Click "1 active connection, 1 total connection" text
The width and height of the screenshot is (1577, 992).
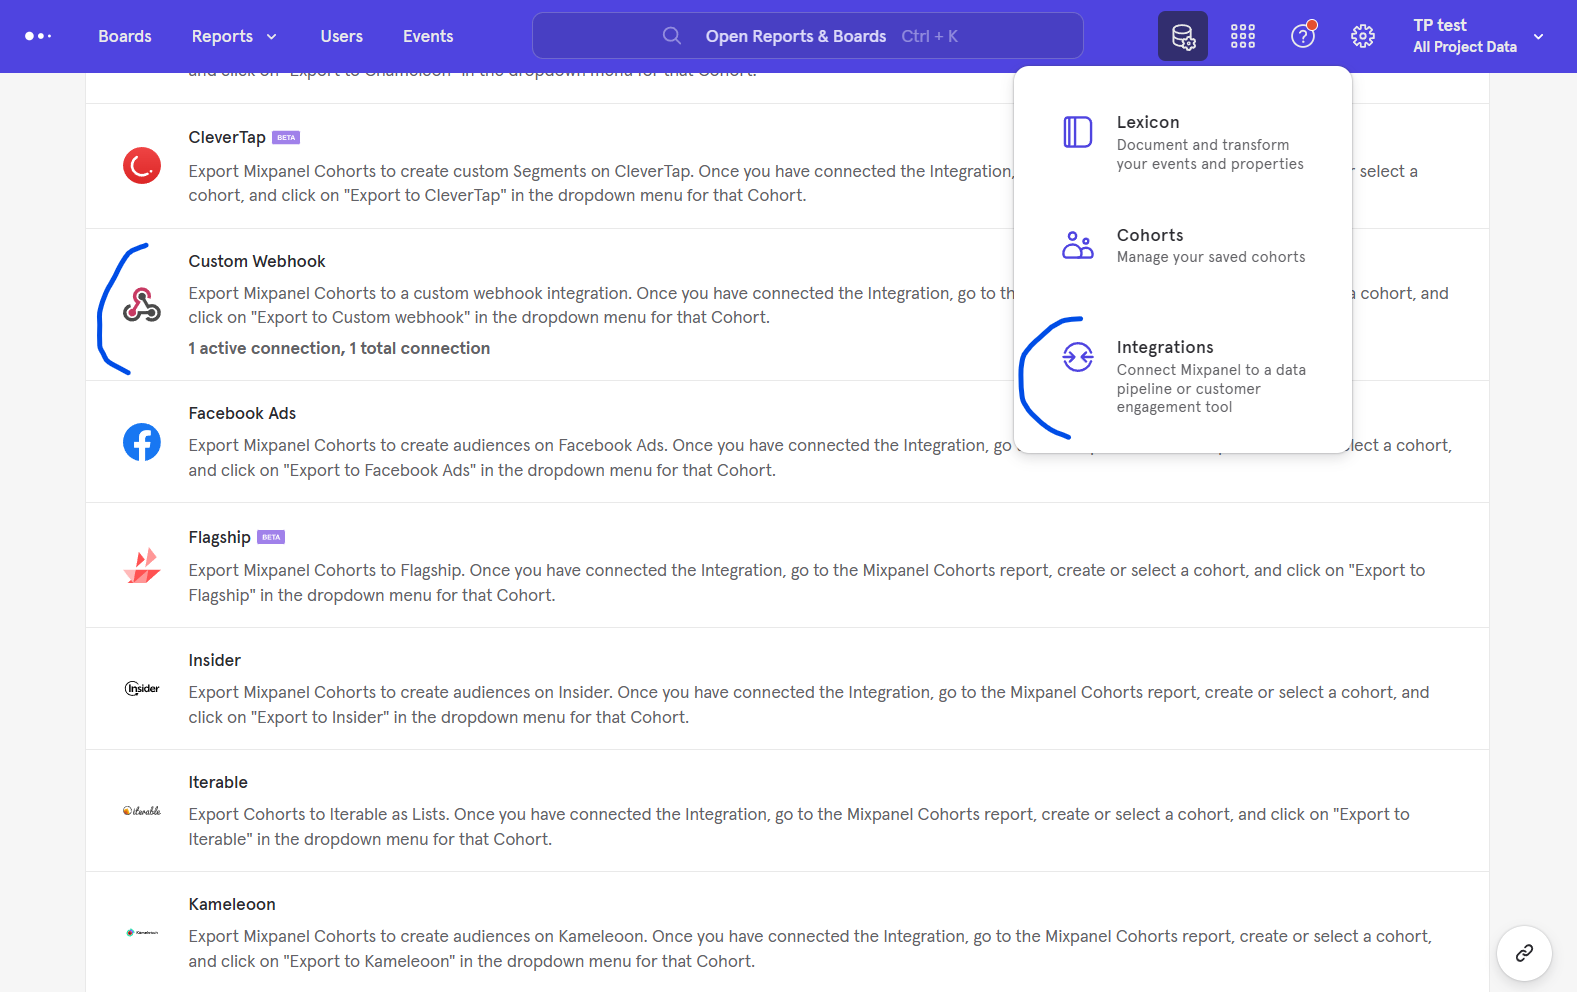pos(339,348)
